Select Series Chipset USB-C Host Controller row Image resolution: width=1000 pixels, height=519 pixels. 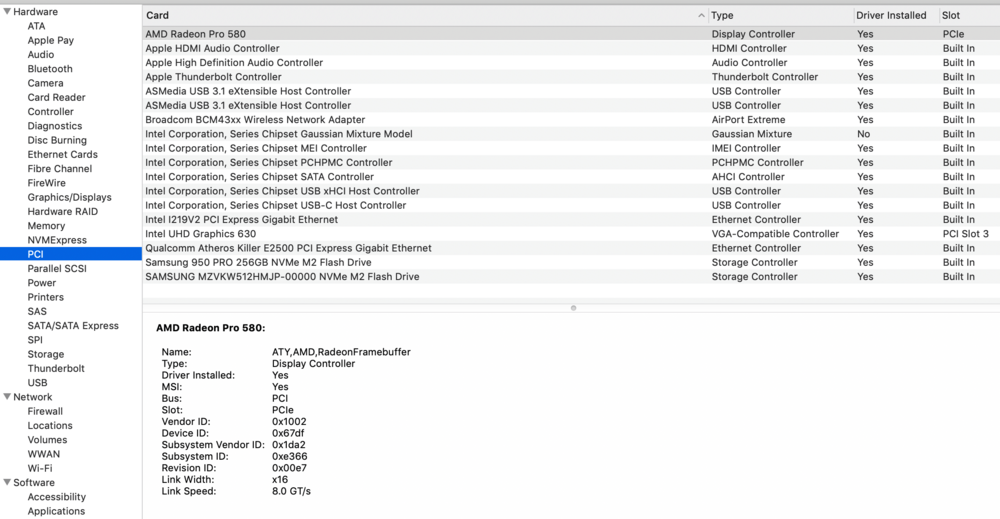pos(571,205)
